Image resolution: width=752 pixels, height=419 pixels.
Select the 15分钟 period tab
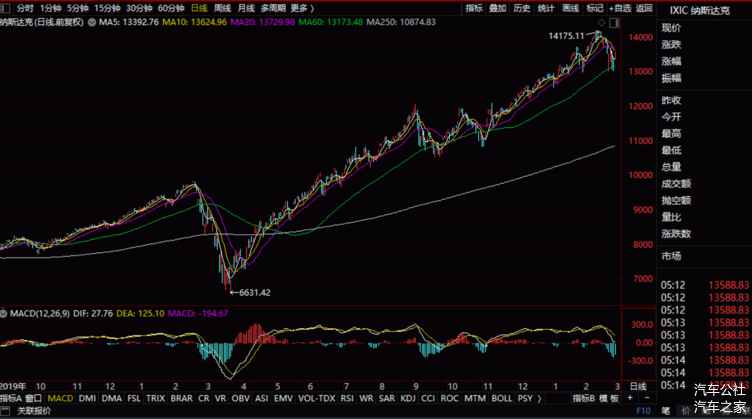point(106,8)
